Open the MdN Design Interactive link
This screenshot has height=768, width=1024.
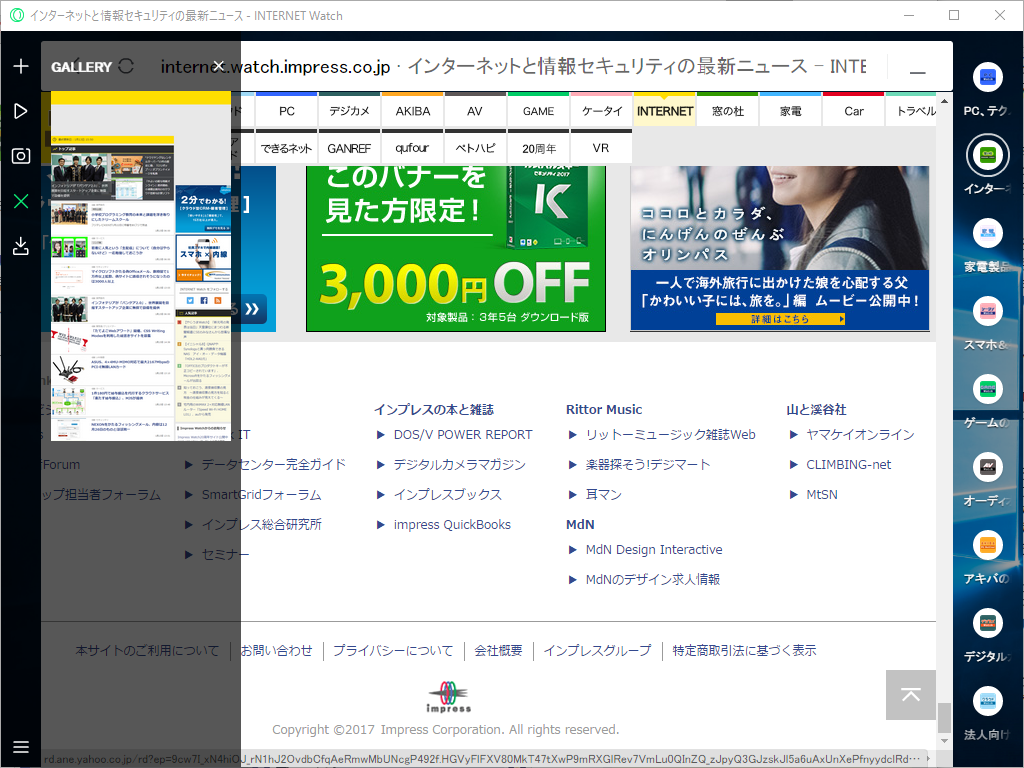point(654,549)
